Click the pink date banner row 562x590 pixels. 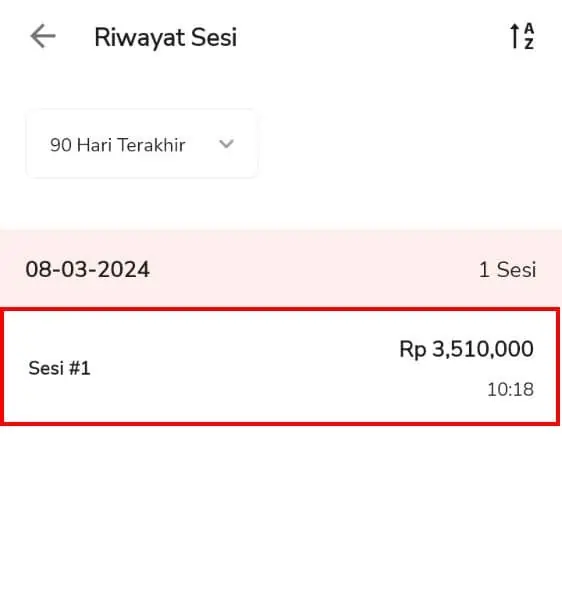(x=281, y=269)
